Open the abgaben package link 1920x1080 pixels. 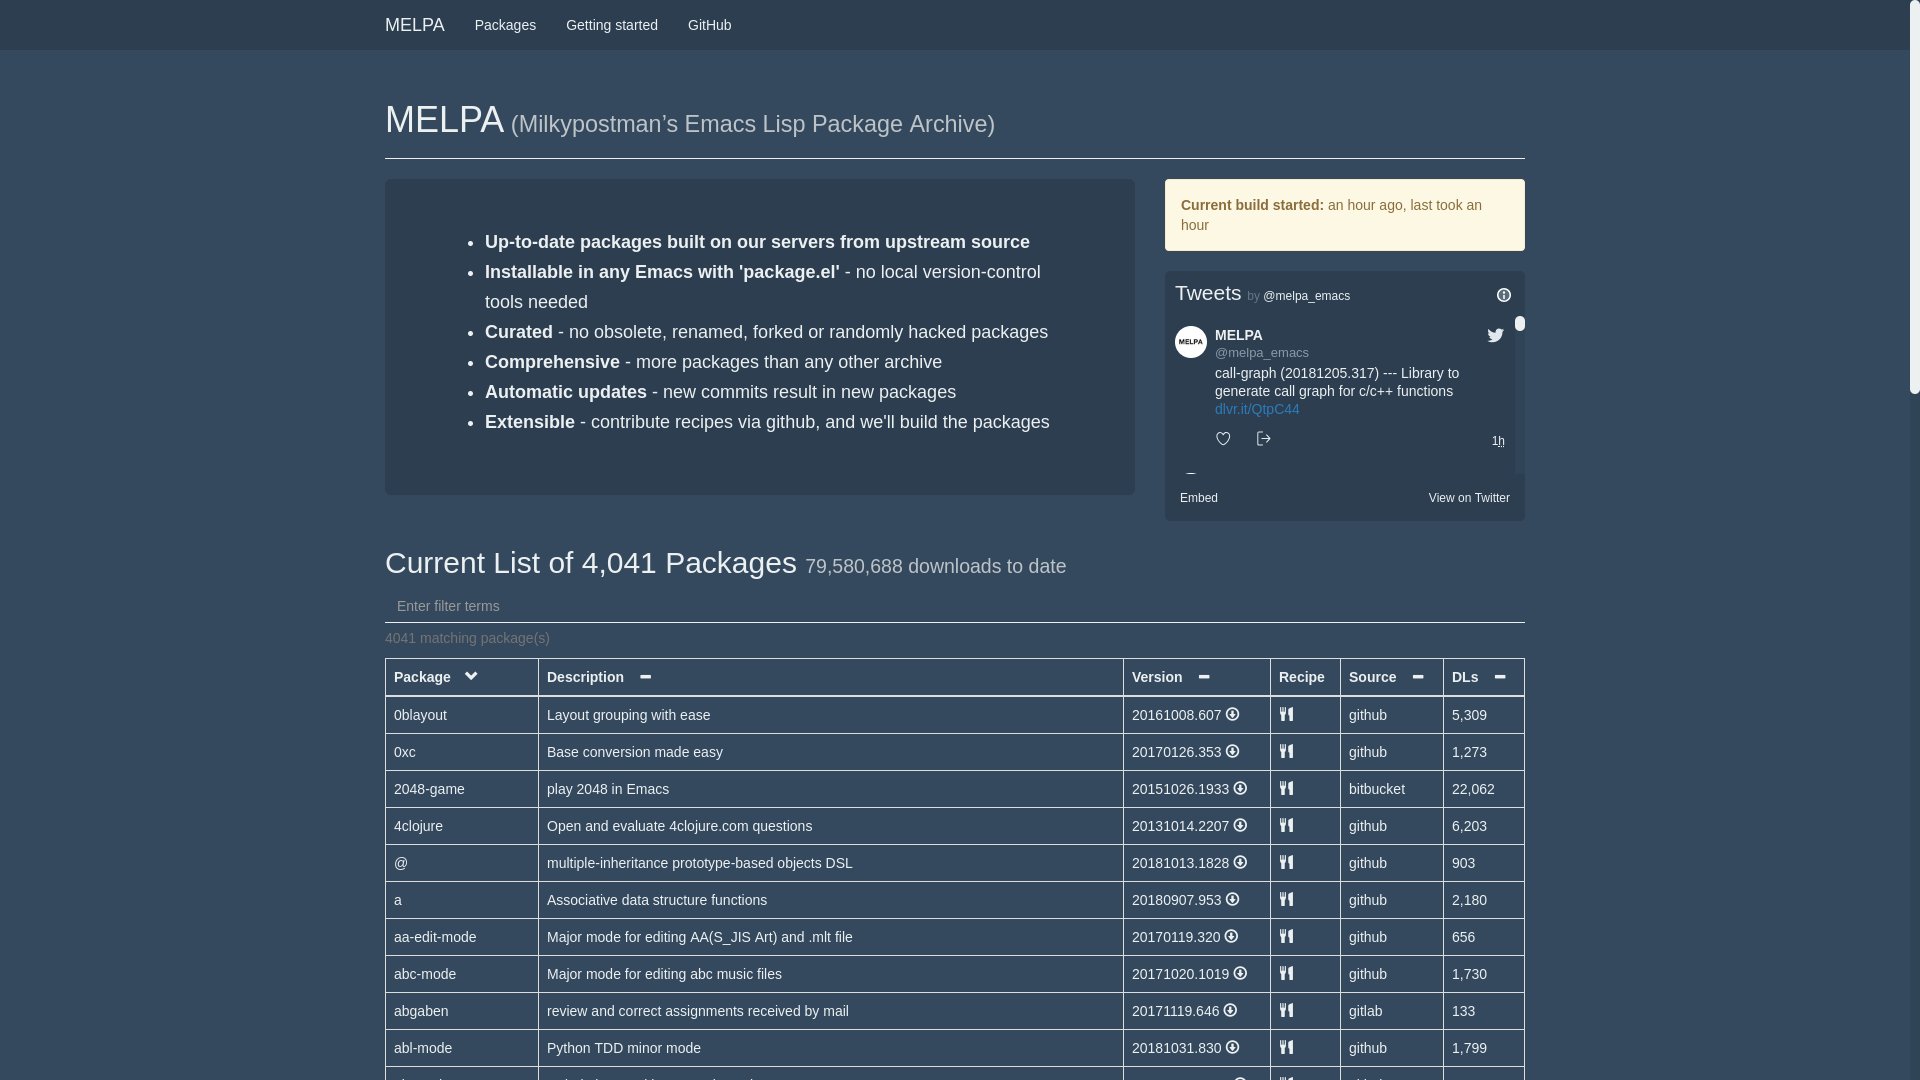[421, 1011]
